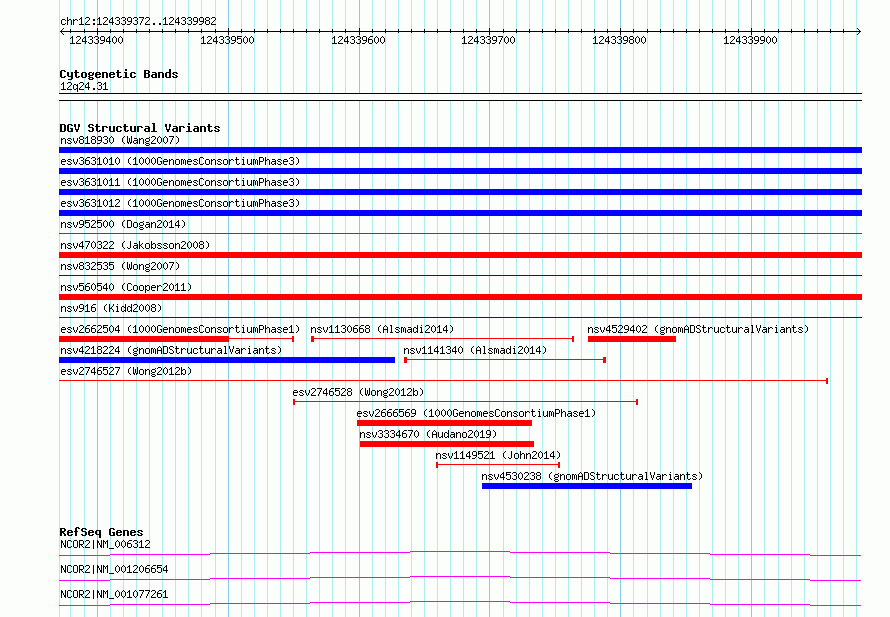Screen dimensions: 890x617
Task: Select the esv2662504 red bar
Action: [x=144, y=339]
